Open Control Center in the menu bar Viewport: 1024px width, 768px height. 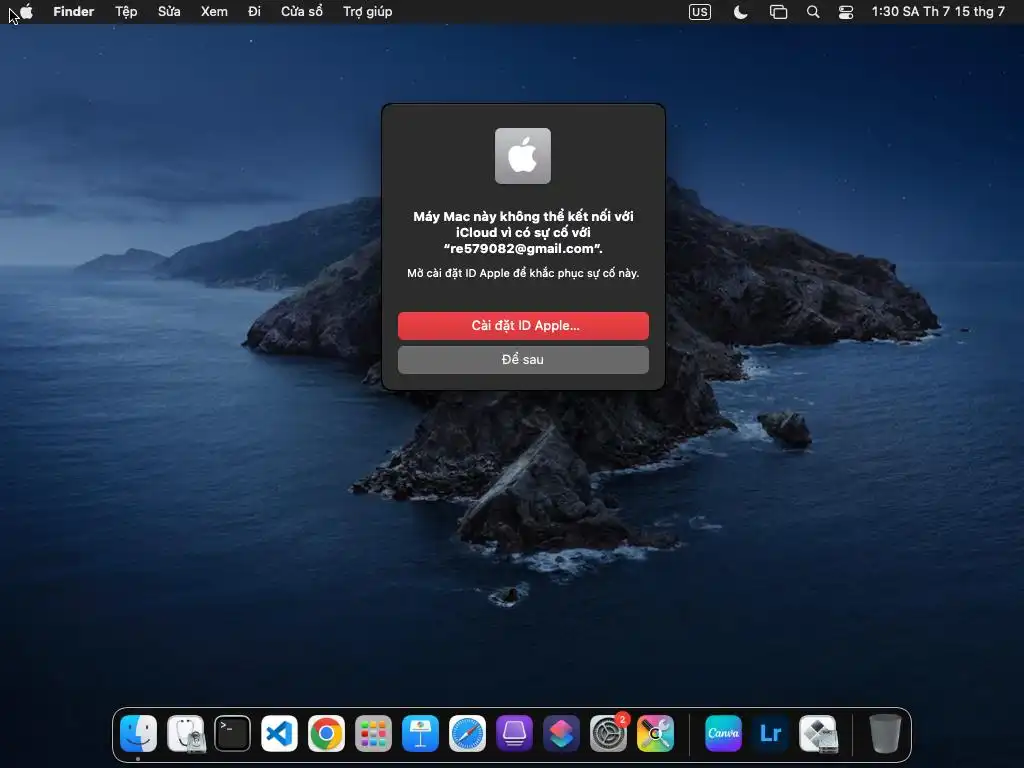846,12
